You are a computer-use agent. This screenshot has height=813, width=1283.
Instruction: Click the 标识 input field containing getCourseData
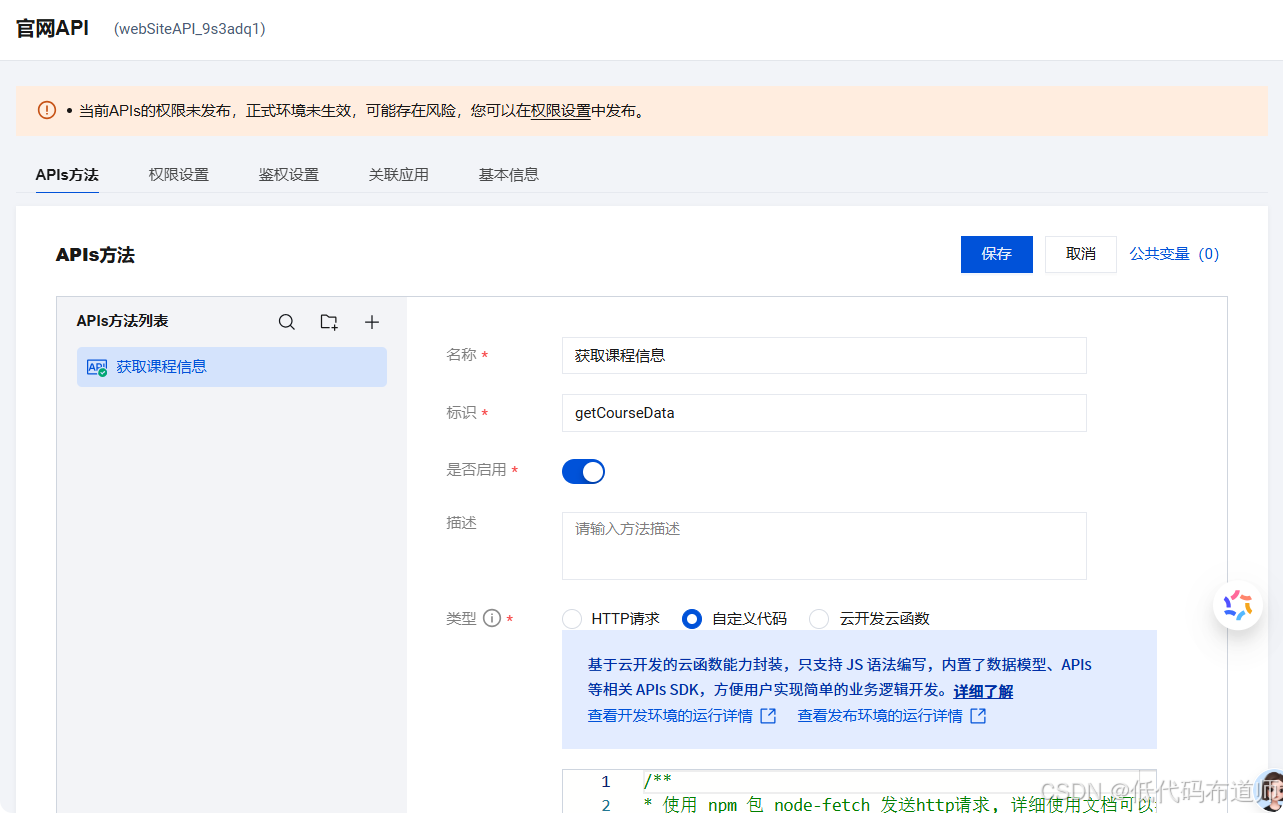[824, 413]
